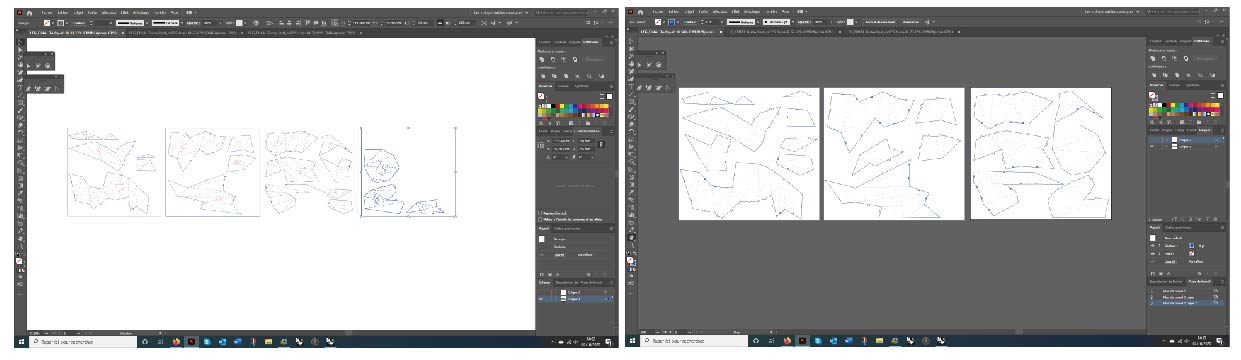
Task: Select Calque 1 layer row in left window
Action: [575, 299]
